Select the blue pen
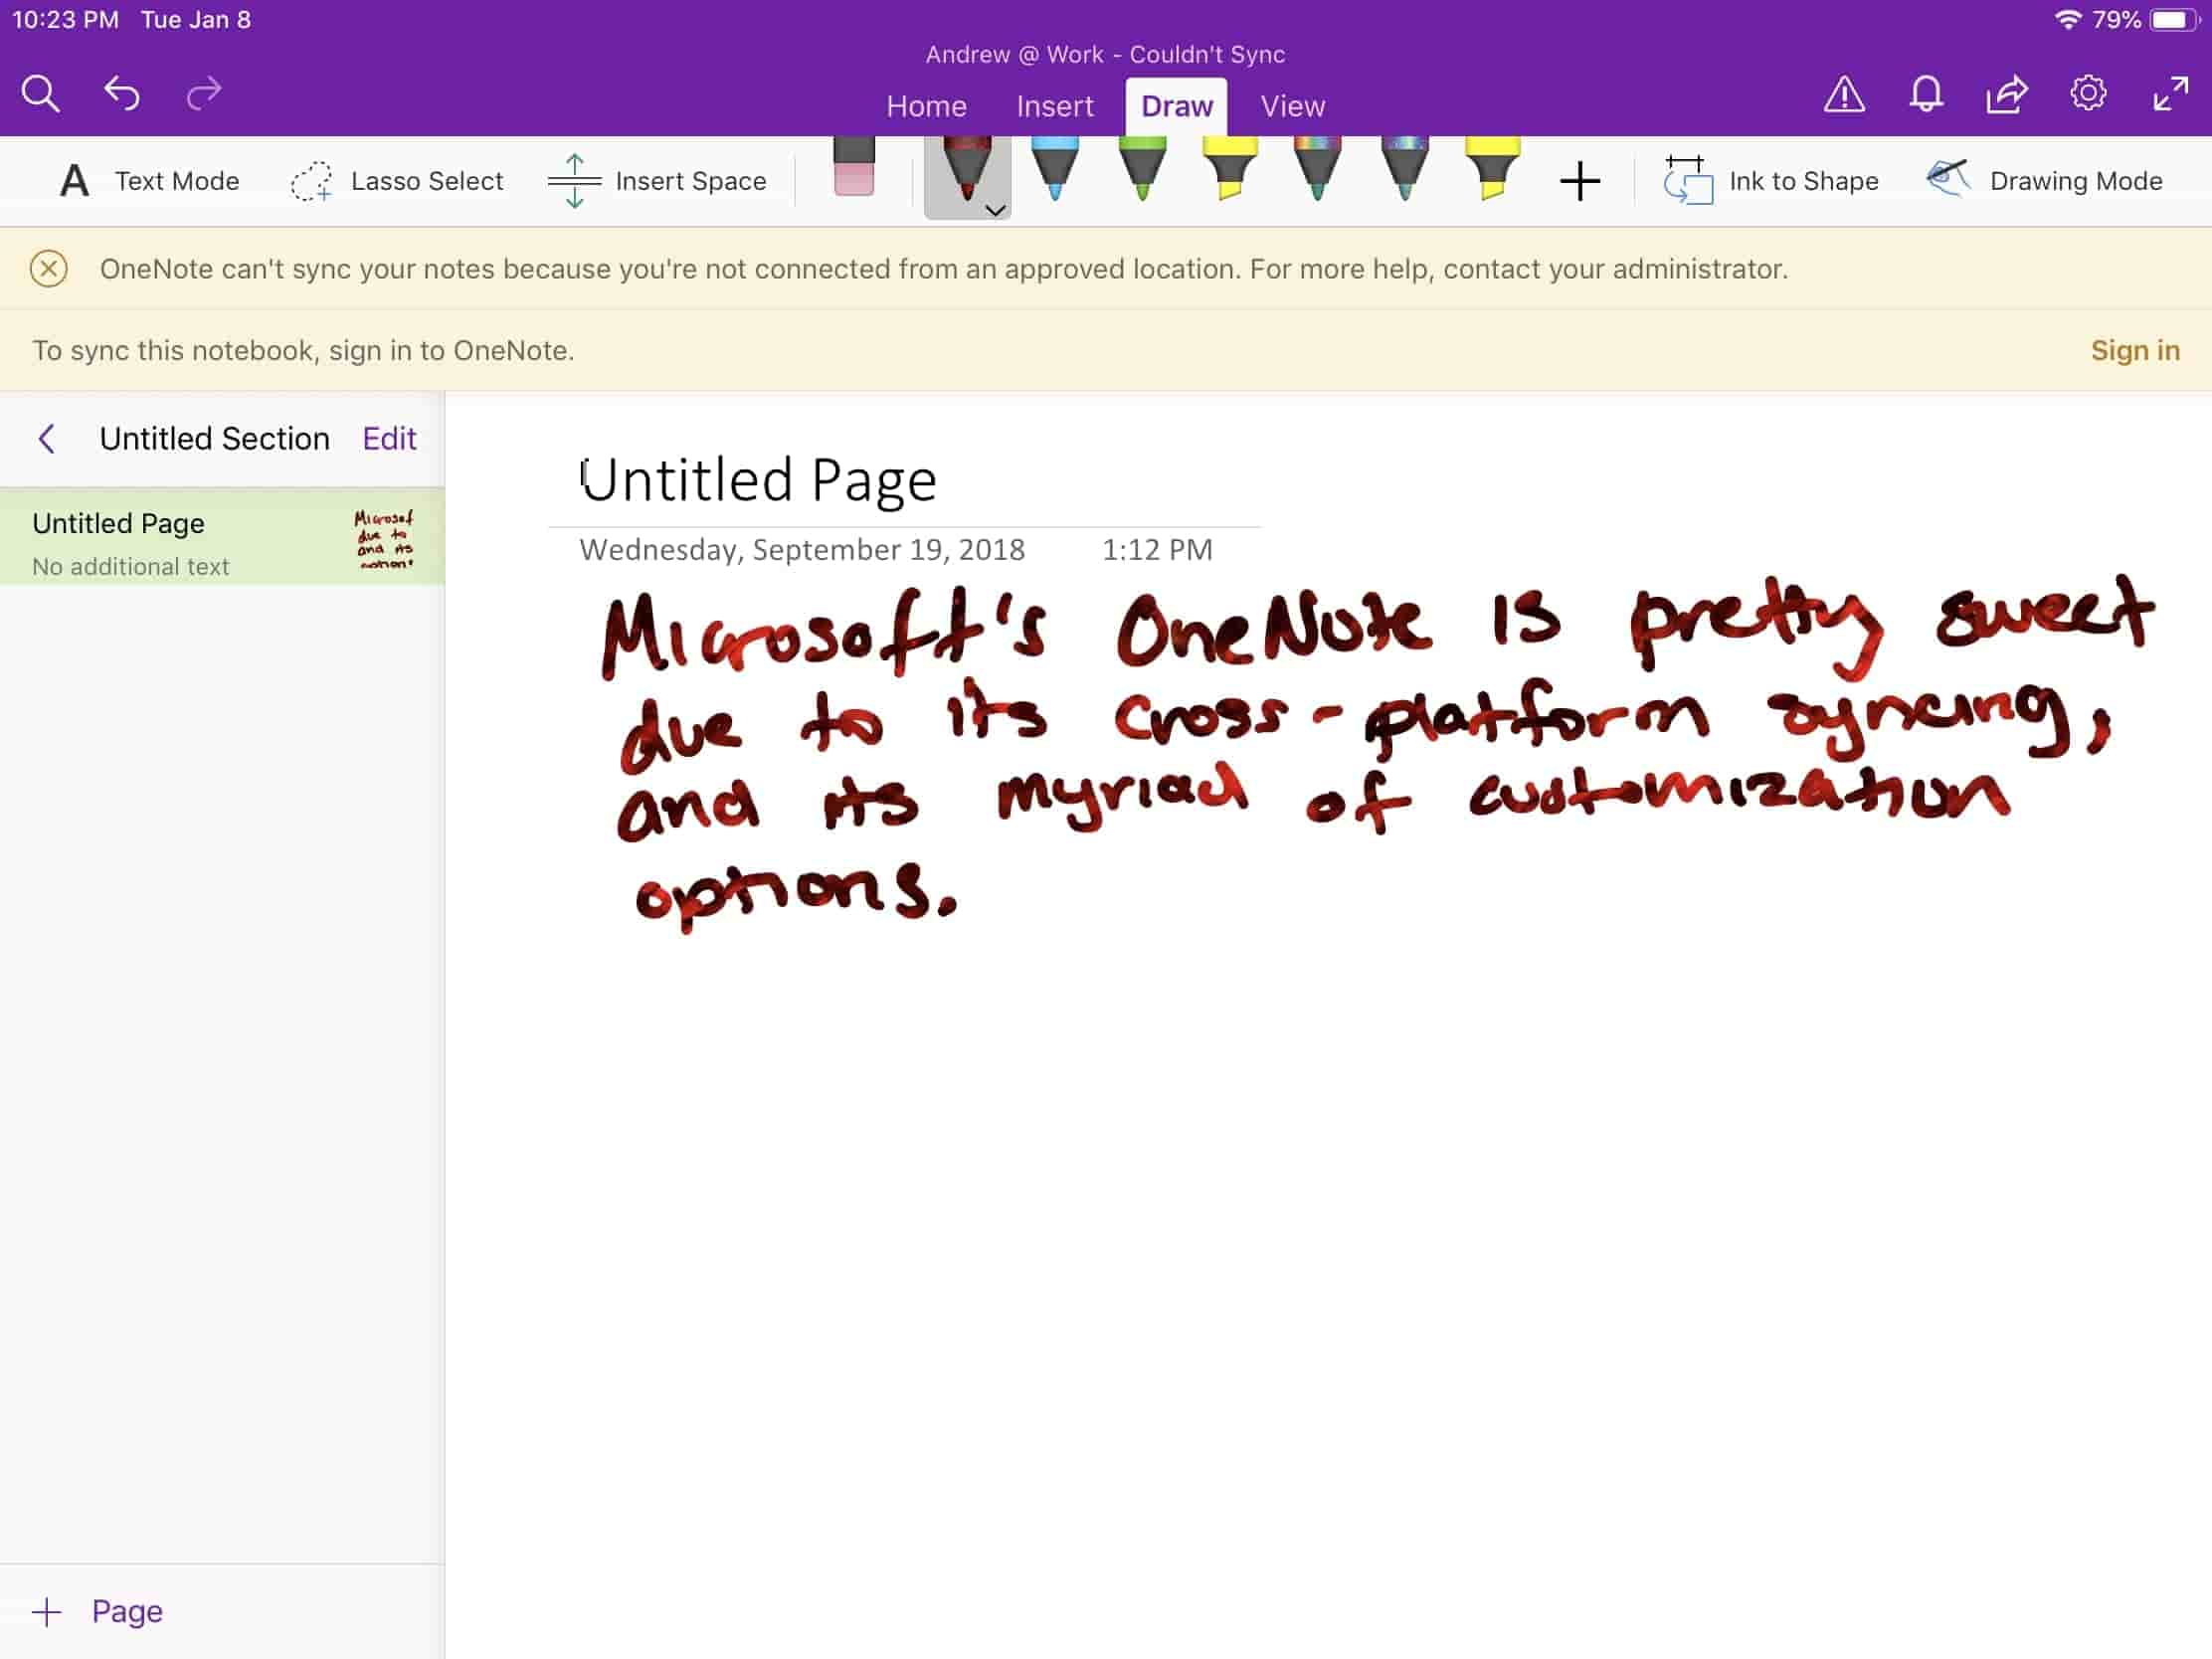This screenshot has width=2212, height=1659. [1054, 170]
